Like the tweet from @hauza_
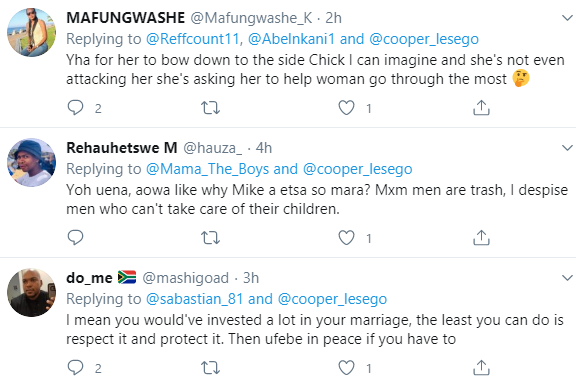The height and width of the screenshot is (386, 576). (x=346, y=238)
